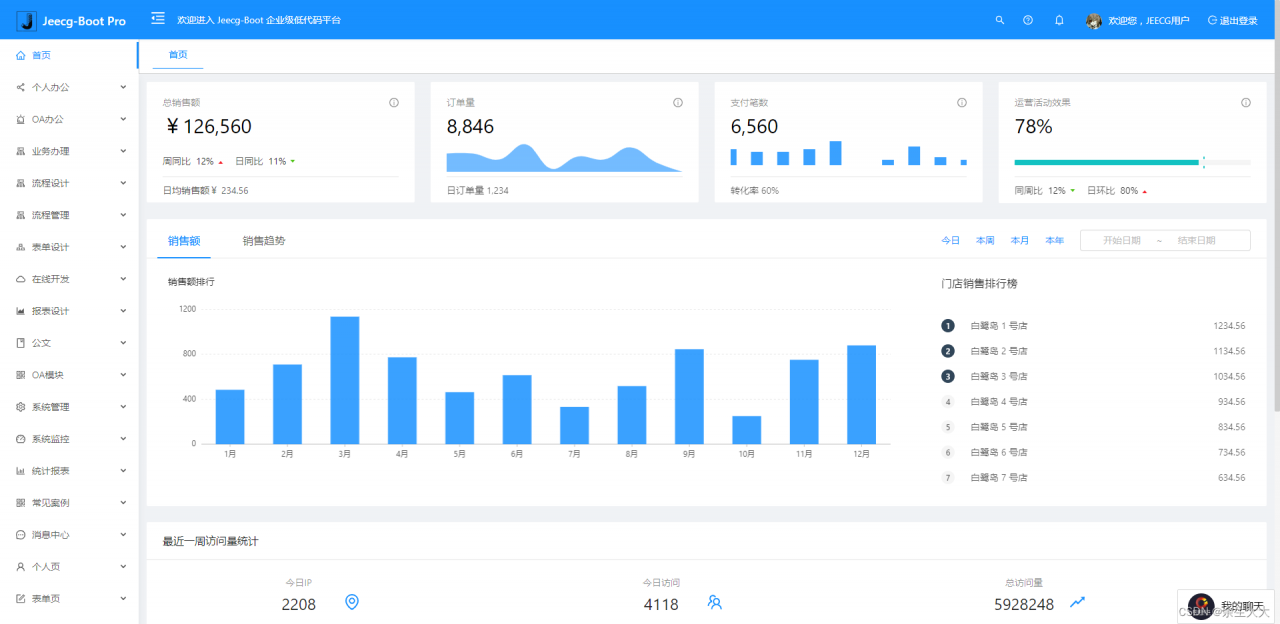Click store row 白鹭岛 7 号店
The width and height of the screenshot is (1280, 624).
[1093, 478]
